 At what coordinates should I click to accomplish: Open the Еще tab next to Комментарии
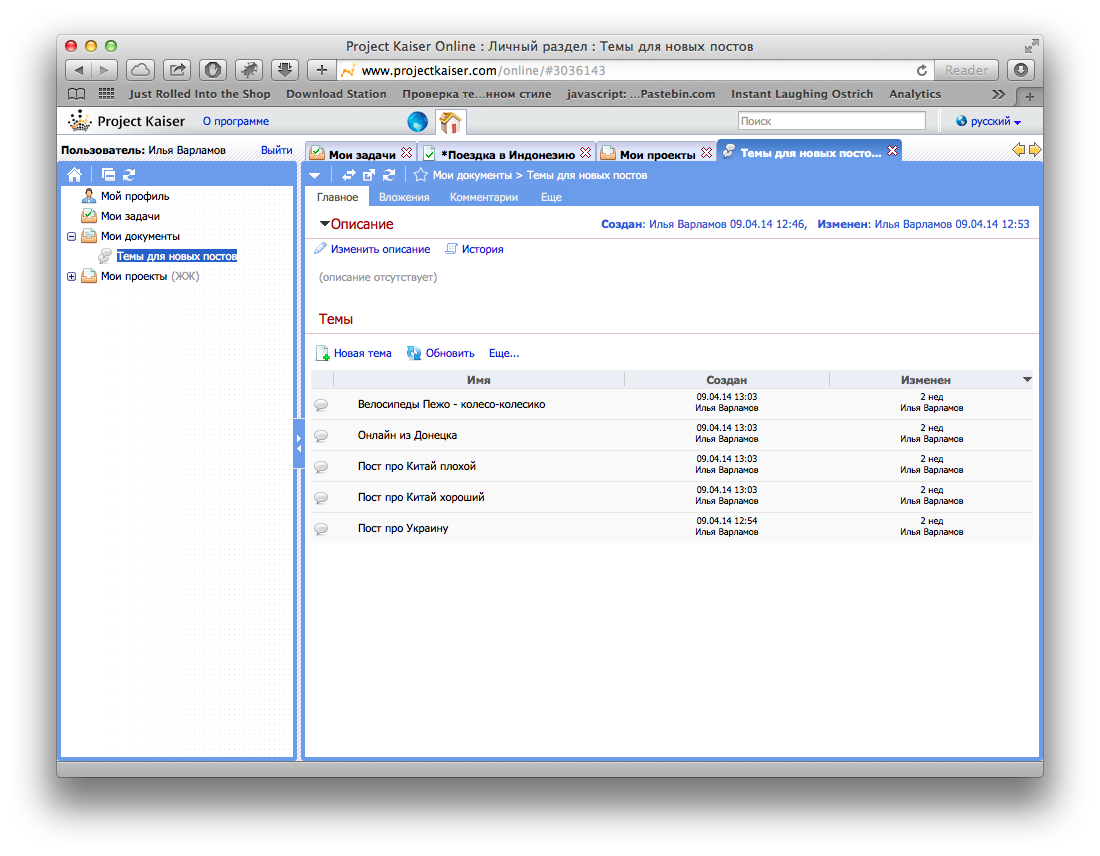[551, 197]
